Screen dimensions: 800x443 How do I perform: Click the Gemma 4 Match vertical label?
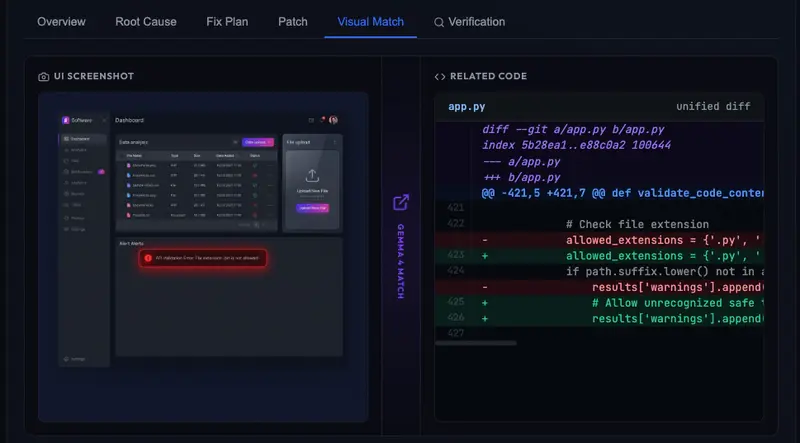pyautogui.click(x=401, y=261)
